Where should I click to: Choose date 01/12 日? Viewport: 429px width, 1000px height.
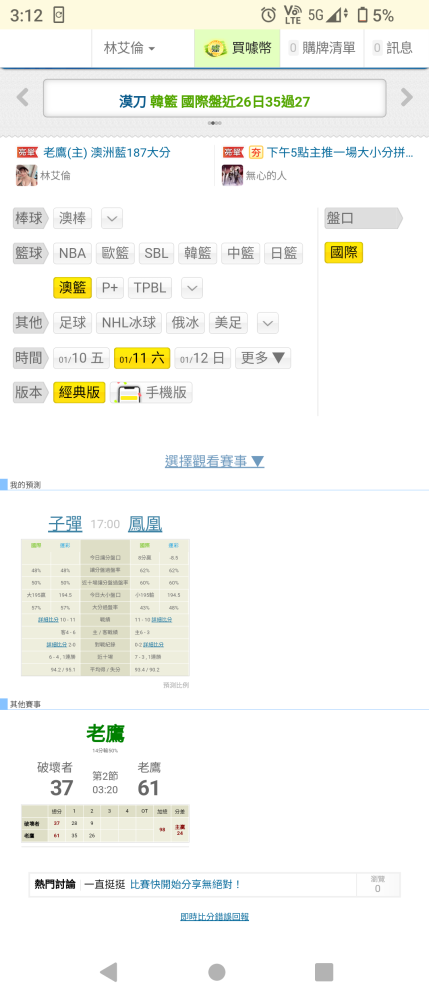click(x=203, y=358)
